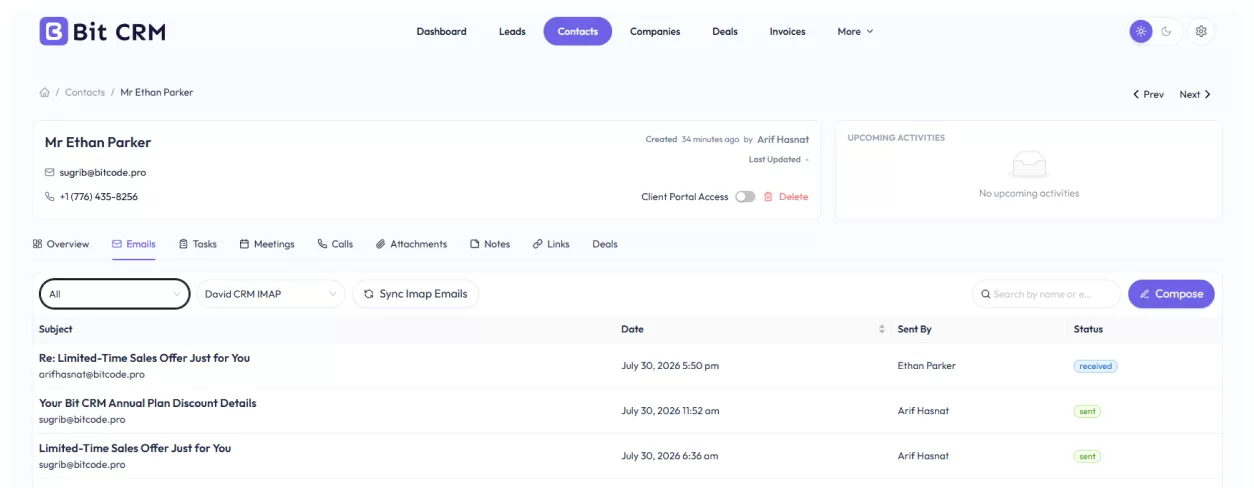
Task: Open 'Your Bit CRM Annual Plan Discount Details' email
Action: (x=147, y=403)
